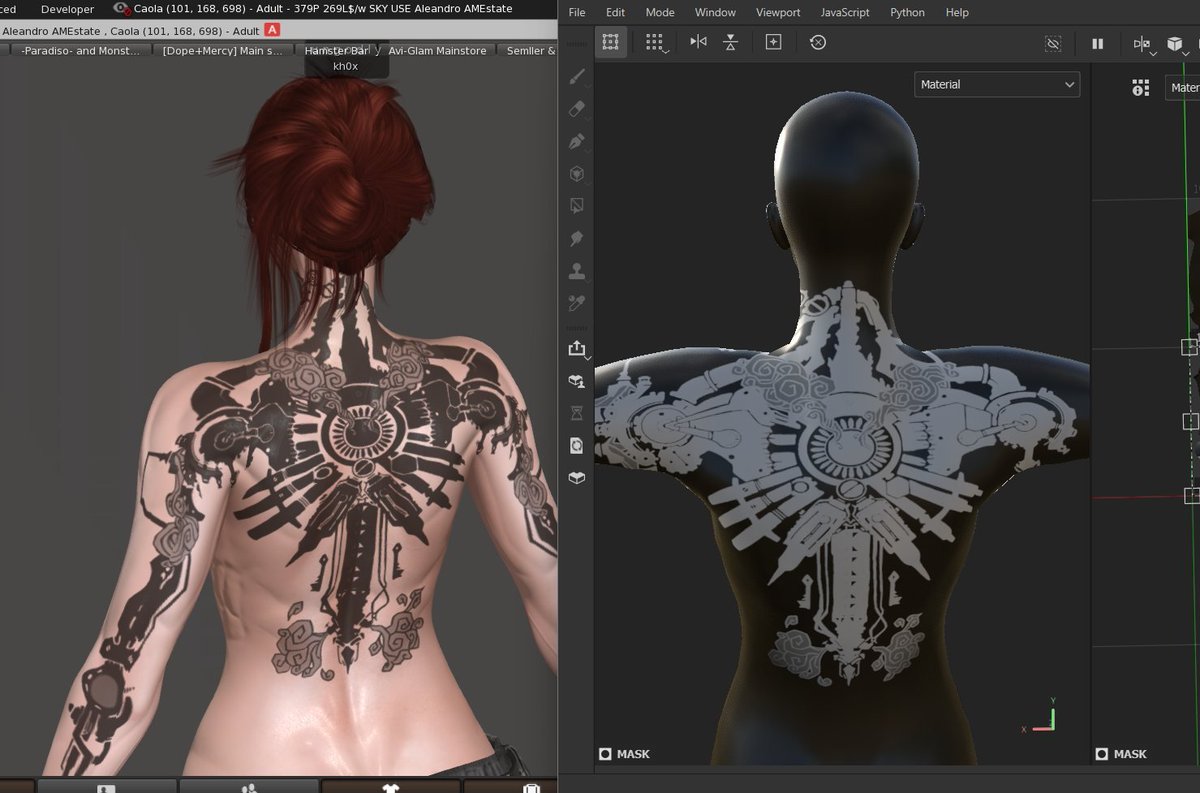Open the Edit menu
Viewport: 1200px width, 793px height.
[615, 12]
